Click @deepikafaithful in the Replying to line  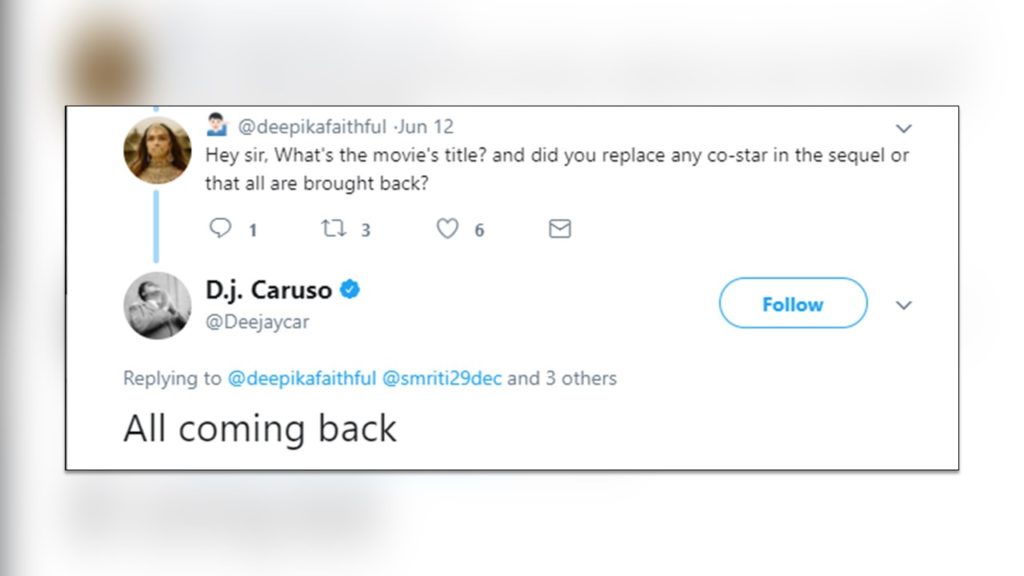tap(302, 378)
